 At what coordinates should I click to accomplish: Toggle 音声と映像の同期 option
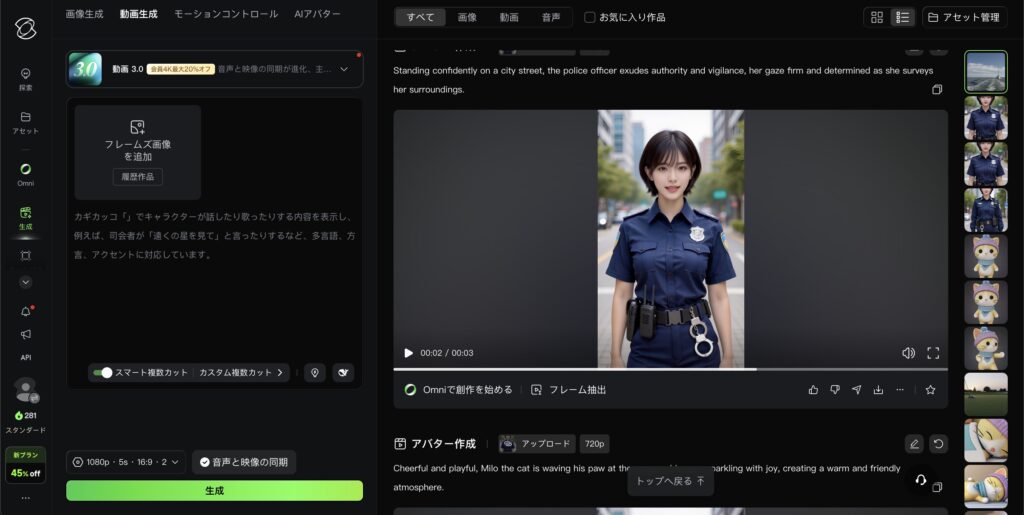[244, 462]
